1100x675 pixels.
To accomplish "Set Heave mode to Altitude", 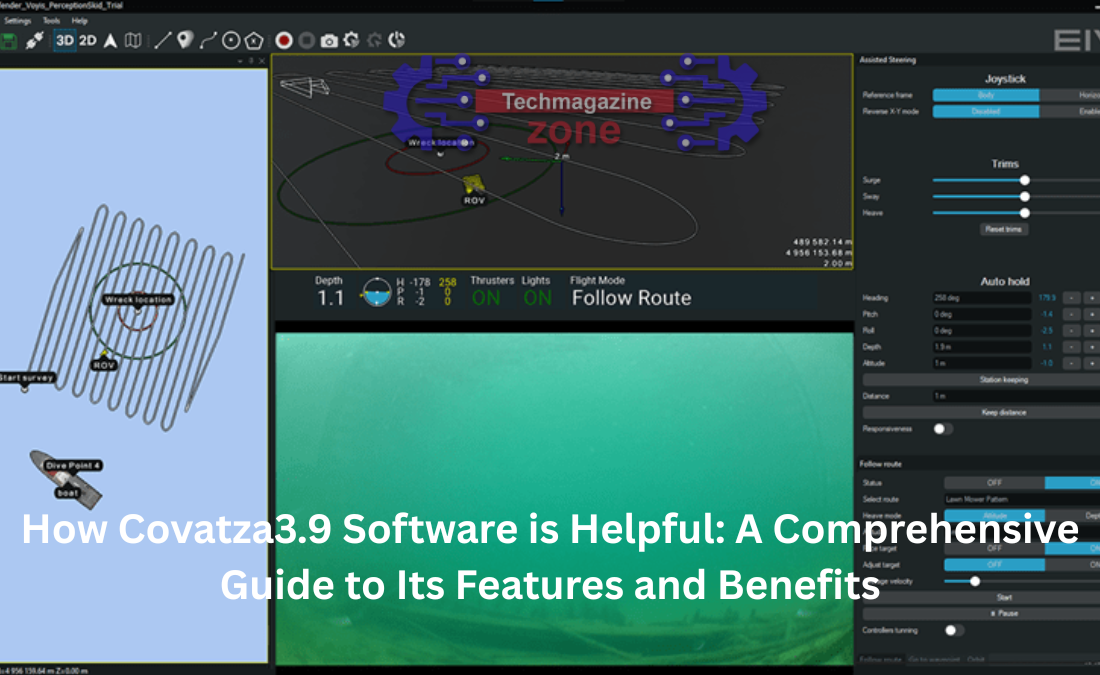I will (994, 516).
